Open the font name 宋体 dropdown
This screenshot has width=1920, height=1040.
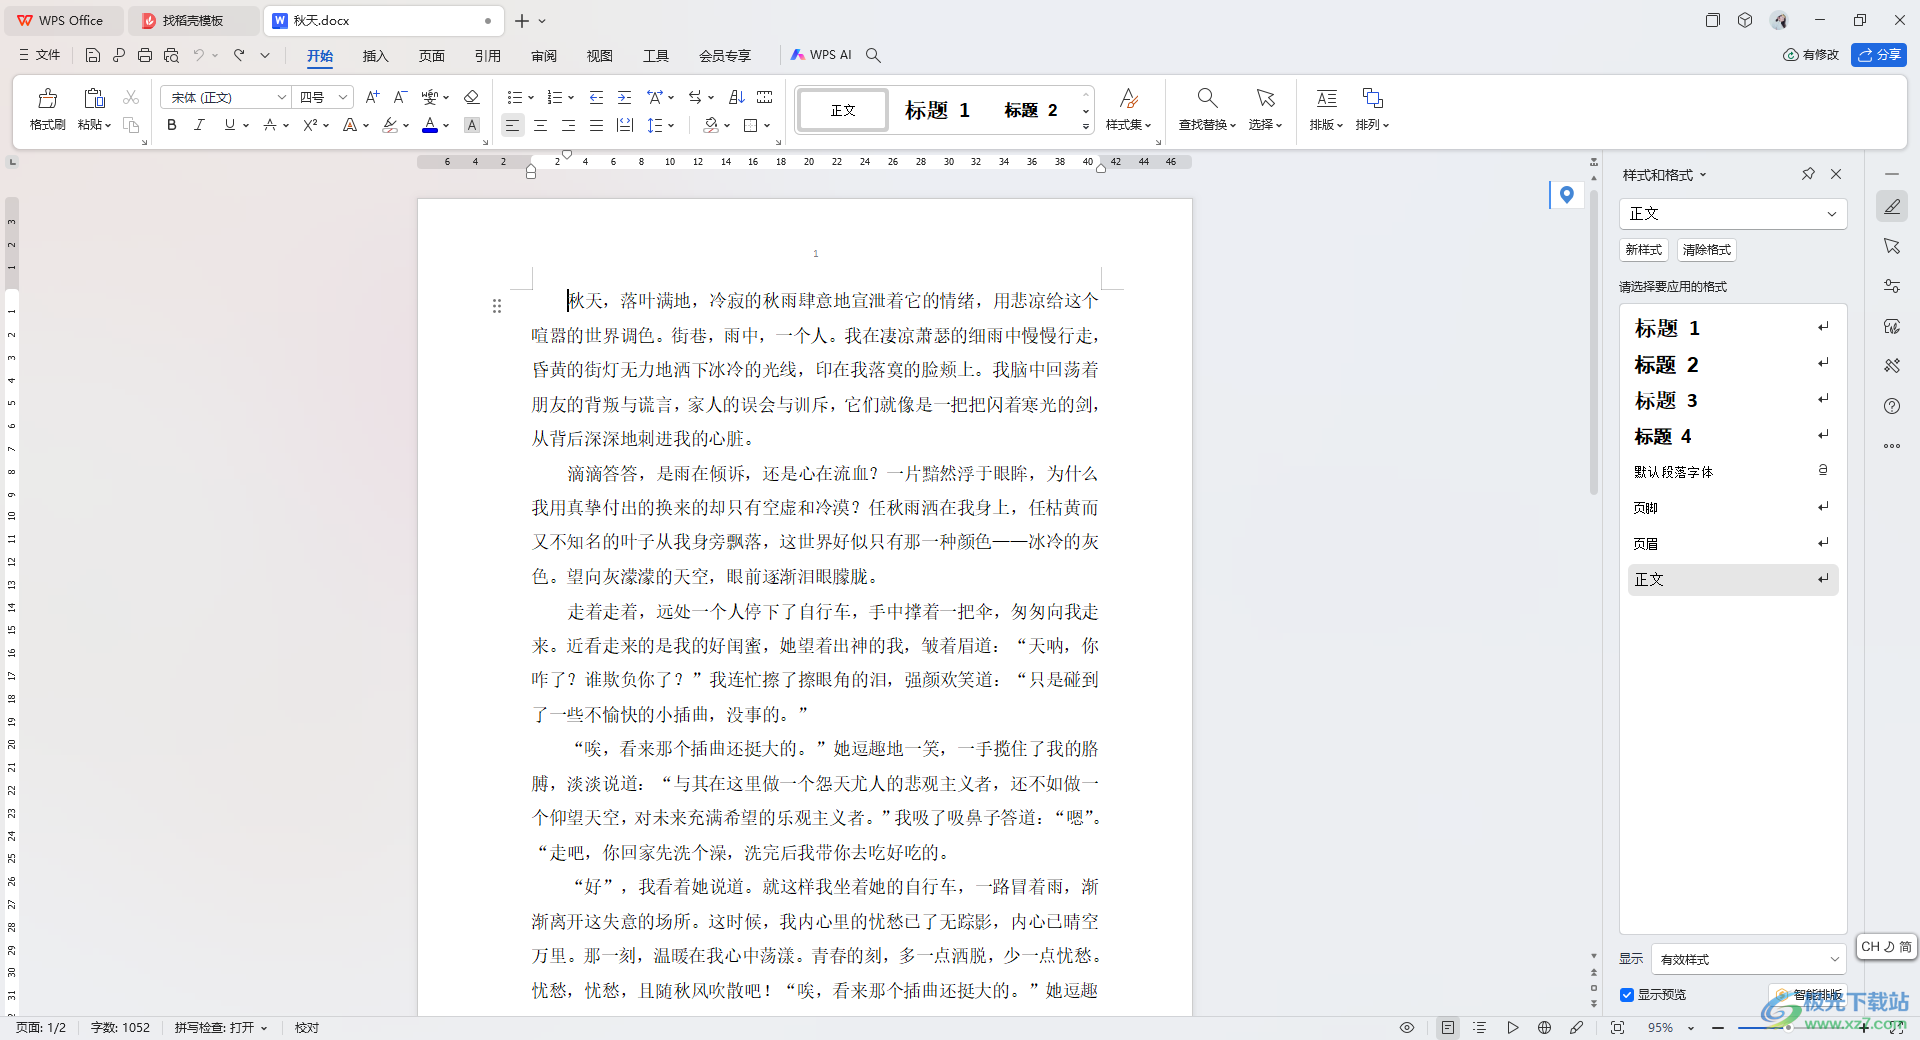pos(282,97)
